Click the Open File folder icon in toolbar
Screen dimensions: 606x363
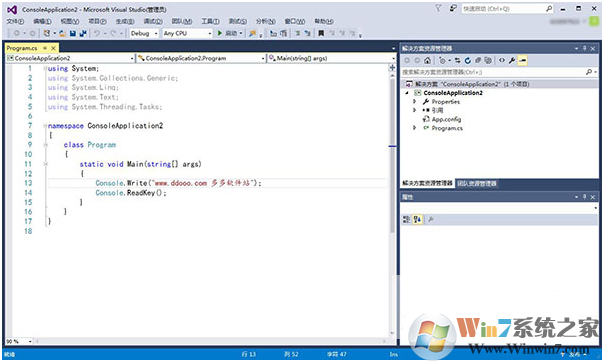(62, 34)
